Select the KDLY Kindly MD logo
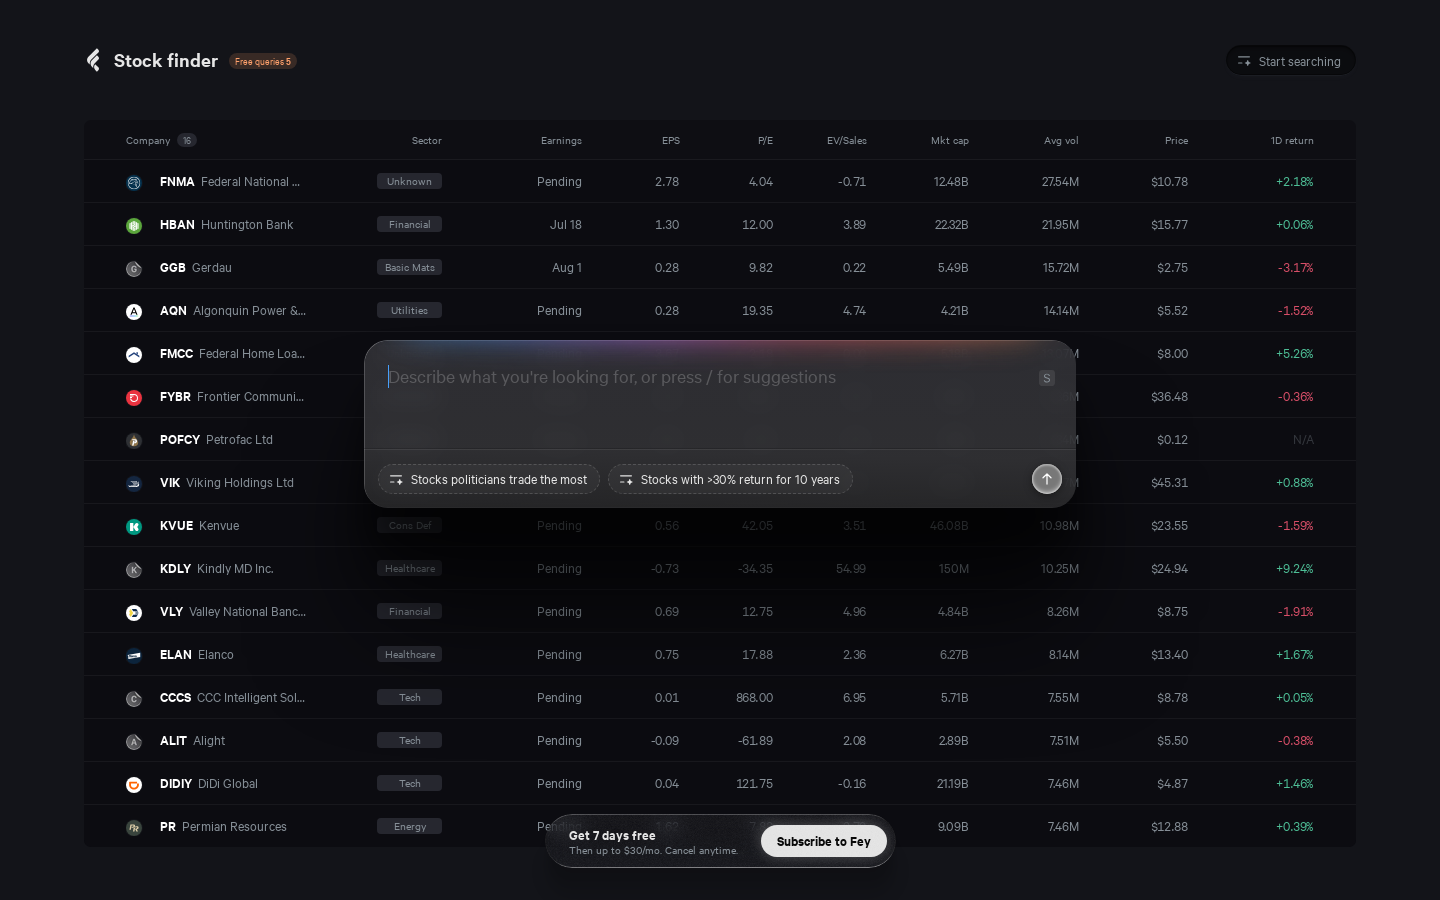This screenshot has height=900, width=1440. [x=134, y=569]
